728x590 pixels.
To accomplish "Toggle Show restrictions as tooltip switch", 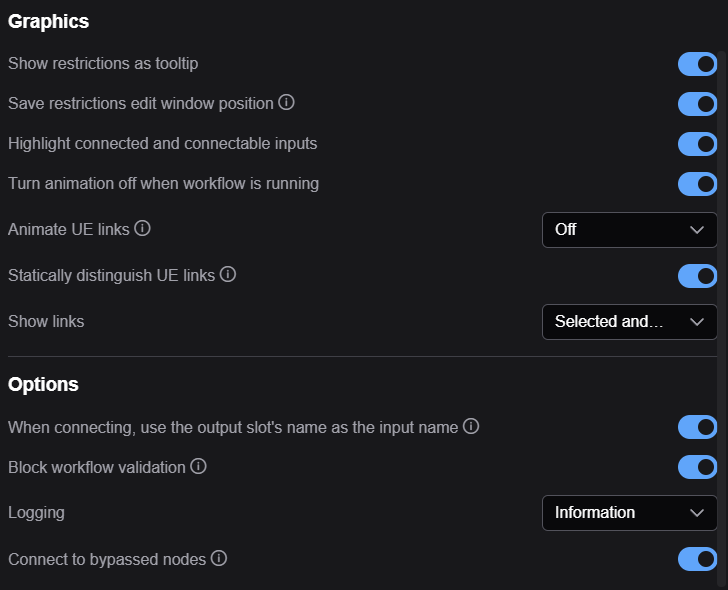I will click(x=697, y=64).
